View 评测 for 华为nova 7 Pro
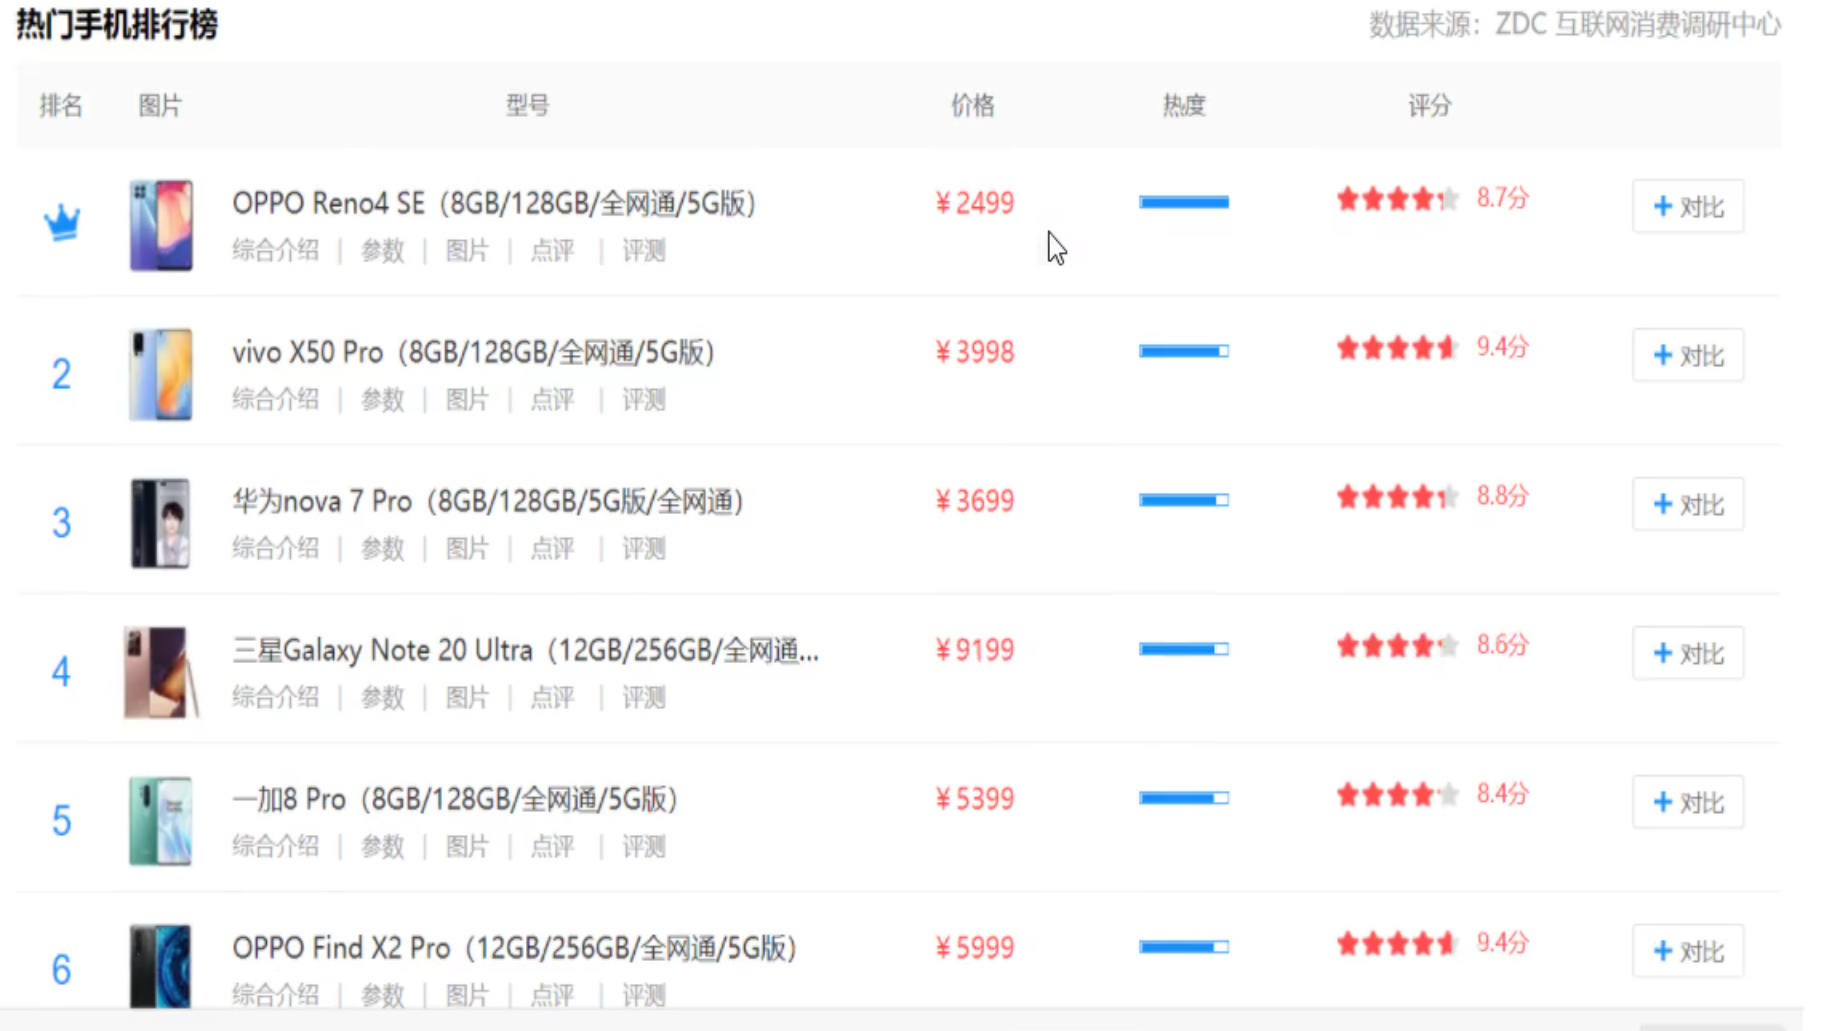1821x1031 pixels. 643,549
